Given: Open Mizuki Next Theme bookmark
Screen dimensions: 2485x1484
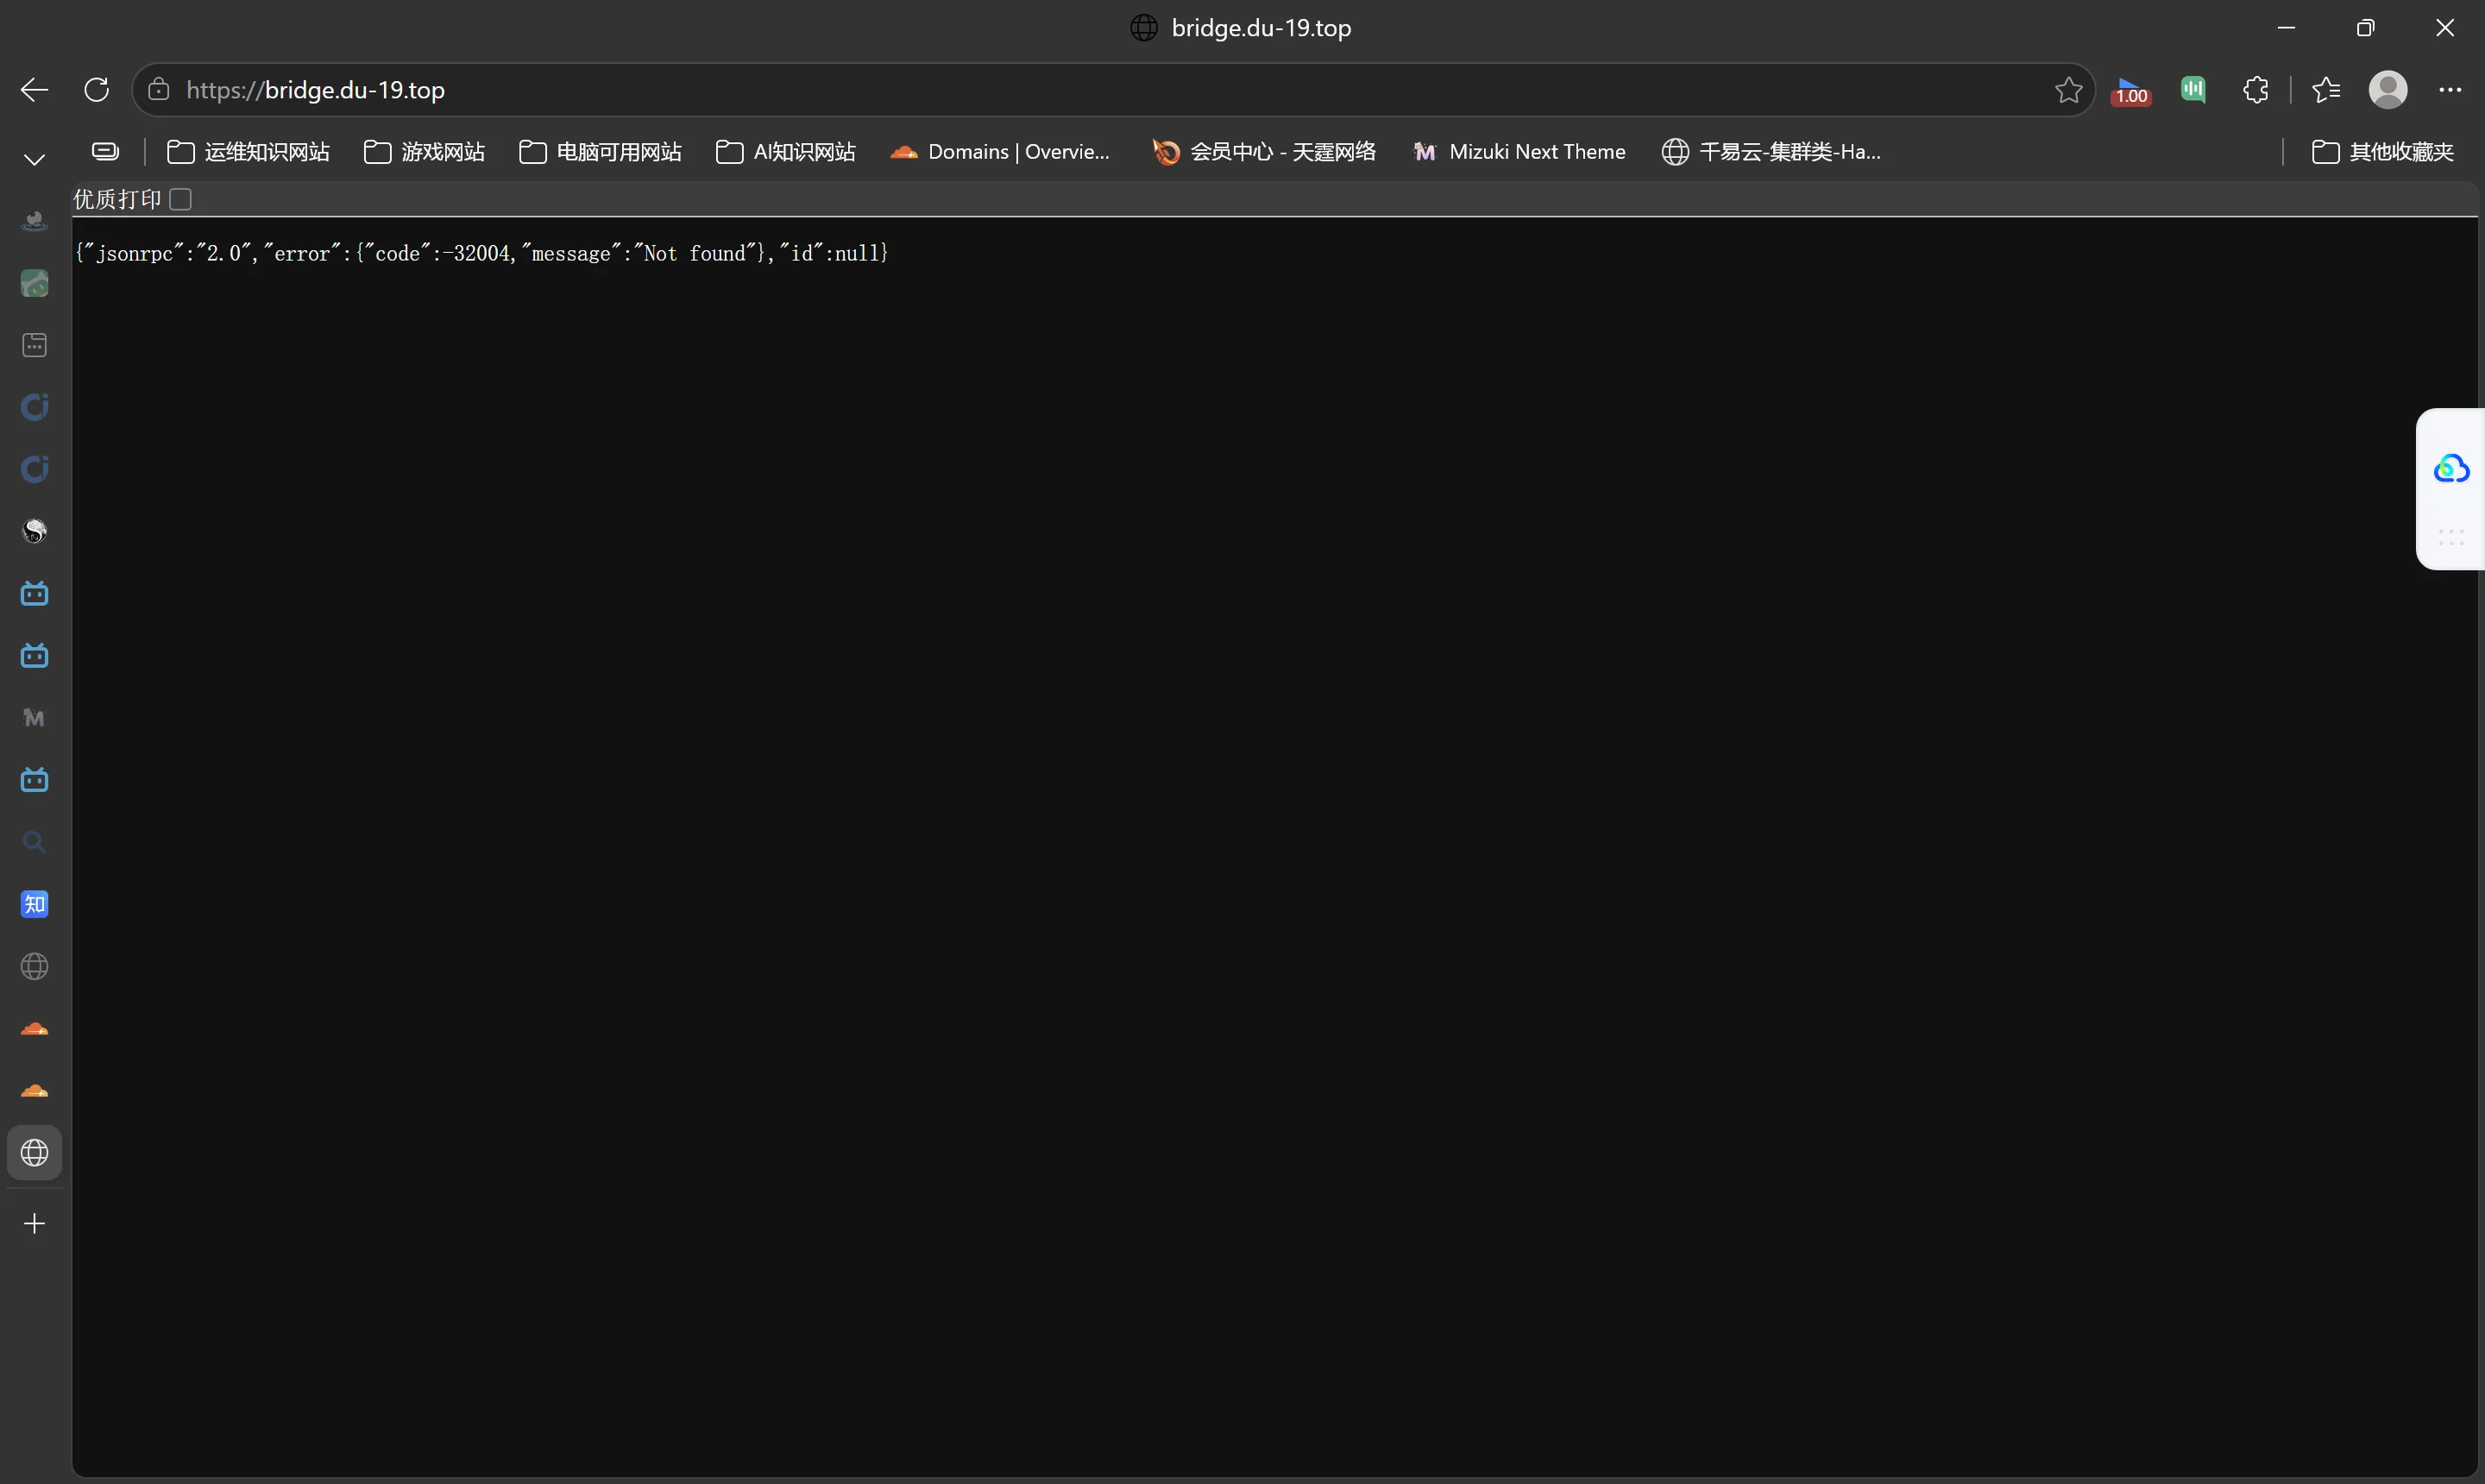Looking at the screenshot, I should point(1519,151).
